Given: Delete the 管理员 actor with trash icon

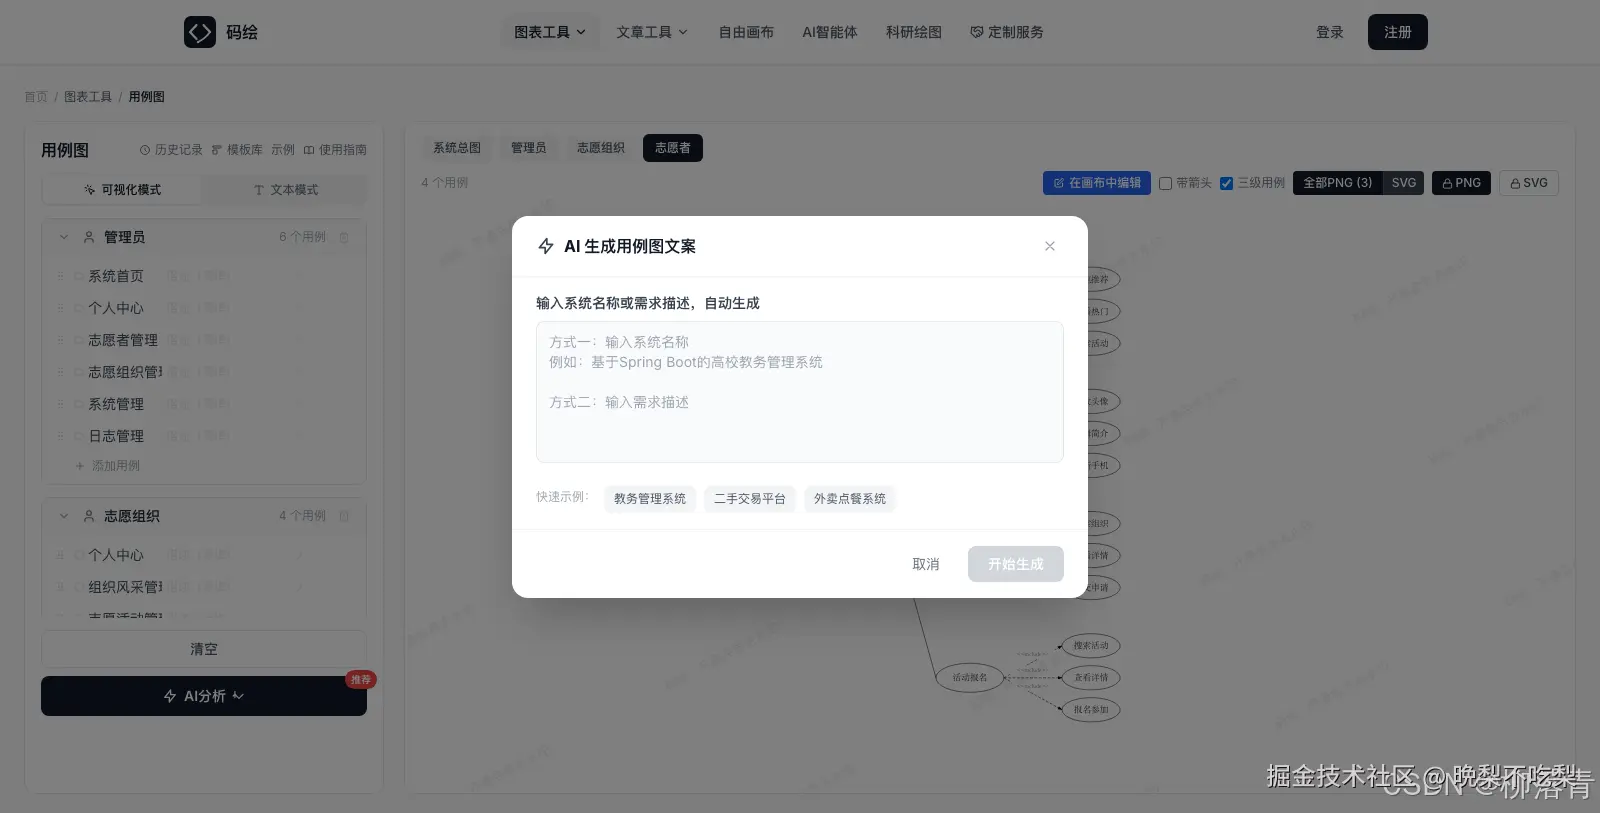Looking at the screenshot, I should (x=344, y=237).
